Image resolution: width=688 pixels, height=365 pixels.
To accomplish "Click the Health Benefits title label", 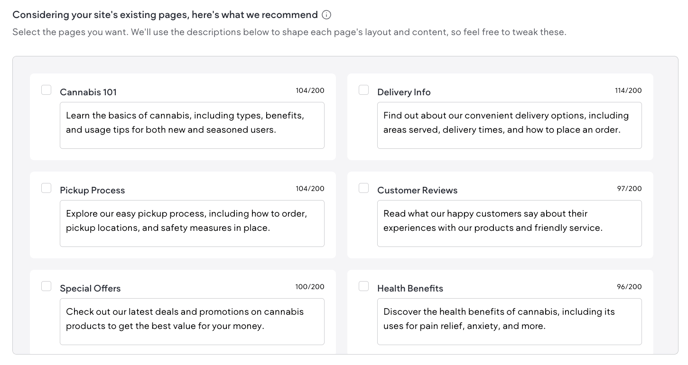I will coord(410,288).
